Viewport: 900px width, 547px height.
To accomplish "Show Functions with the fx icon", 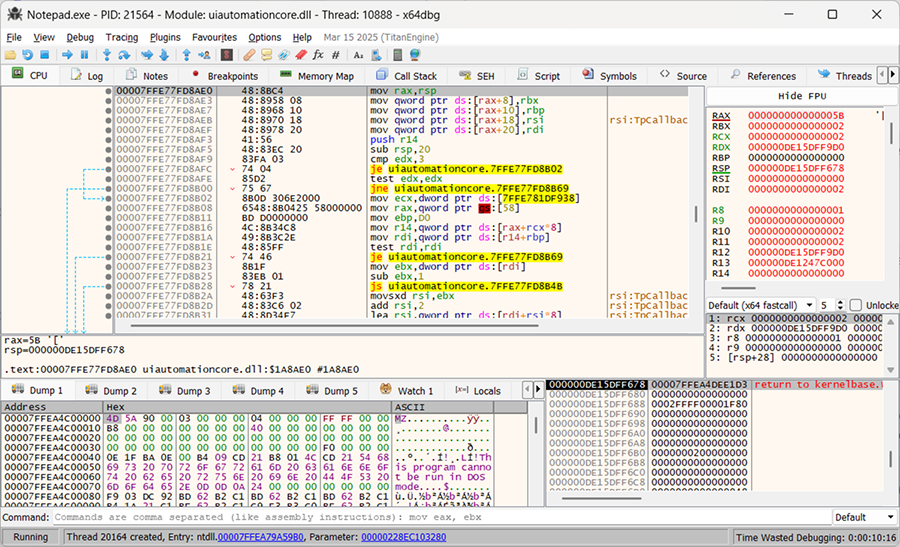I will pos(318,55).
